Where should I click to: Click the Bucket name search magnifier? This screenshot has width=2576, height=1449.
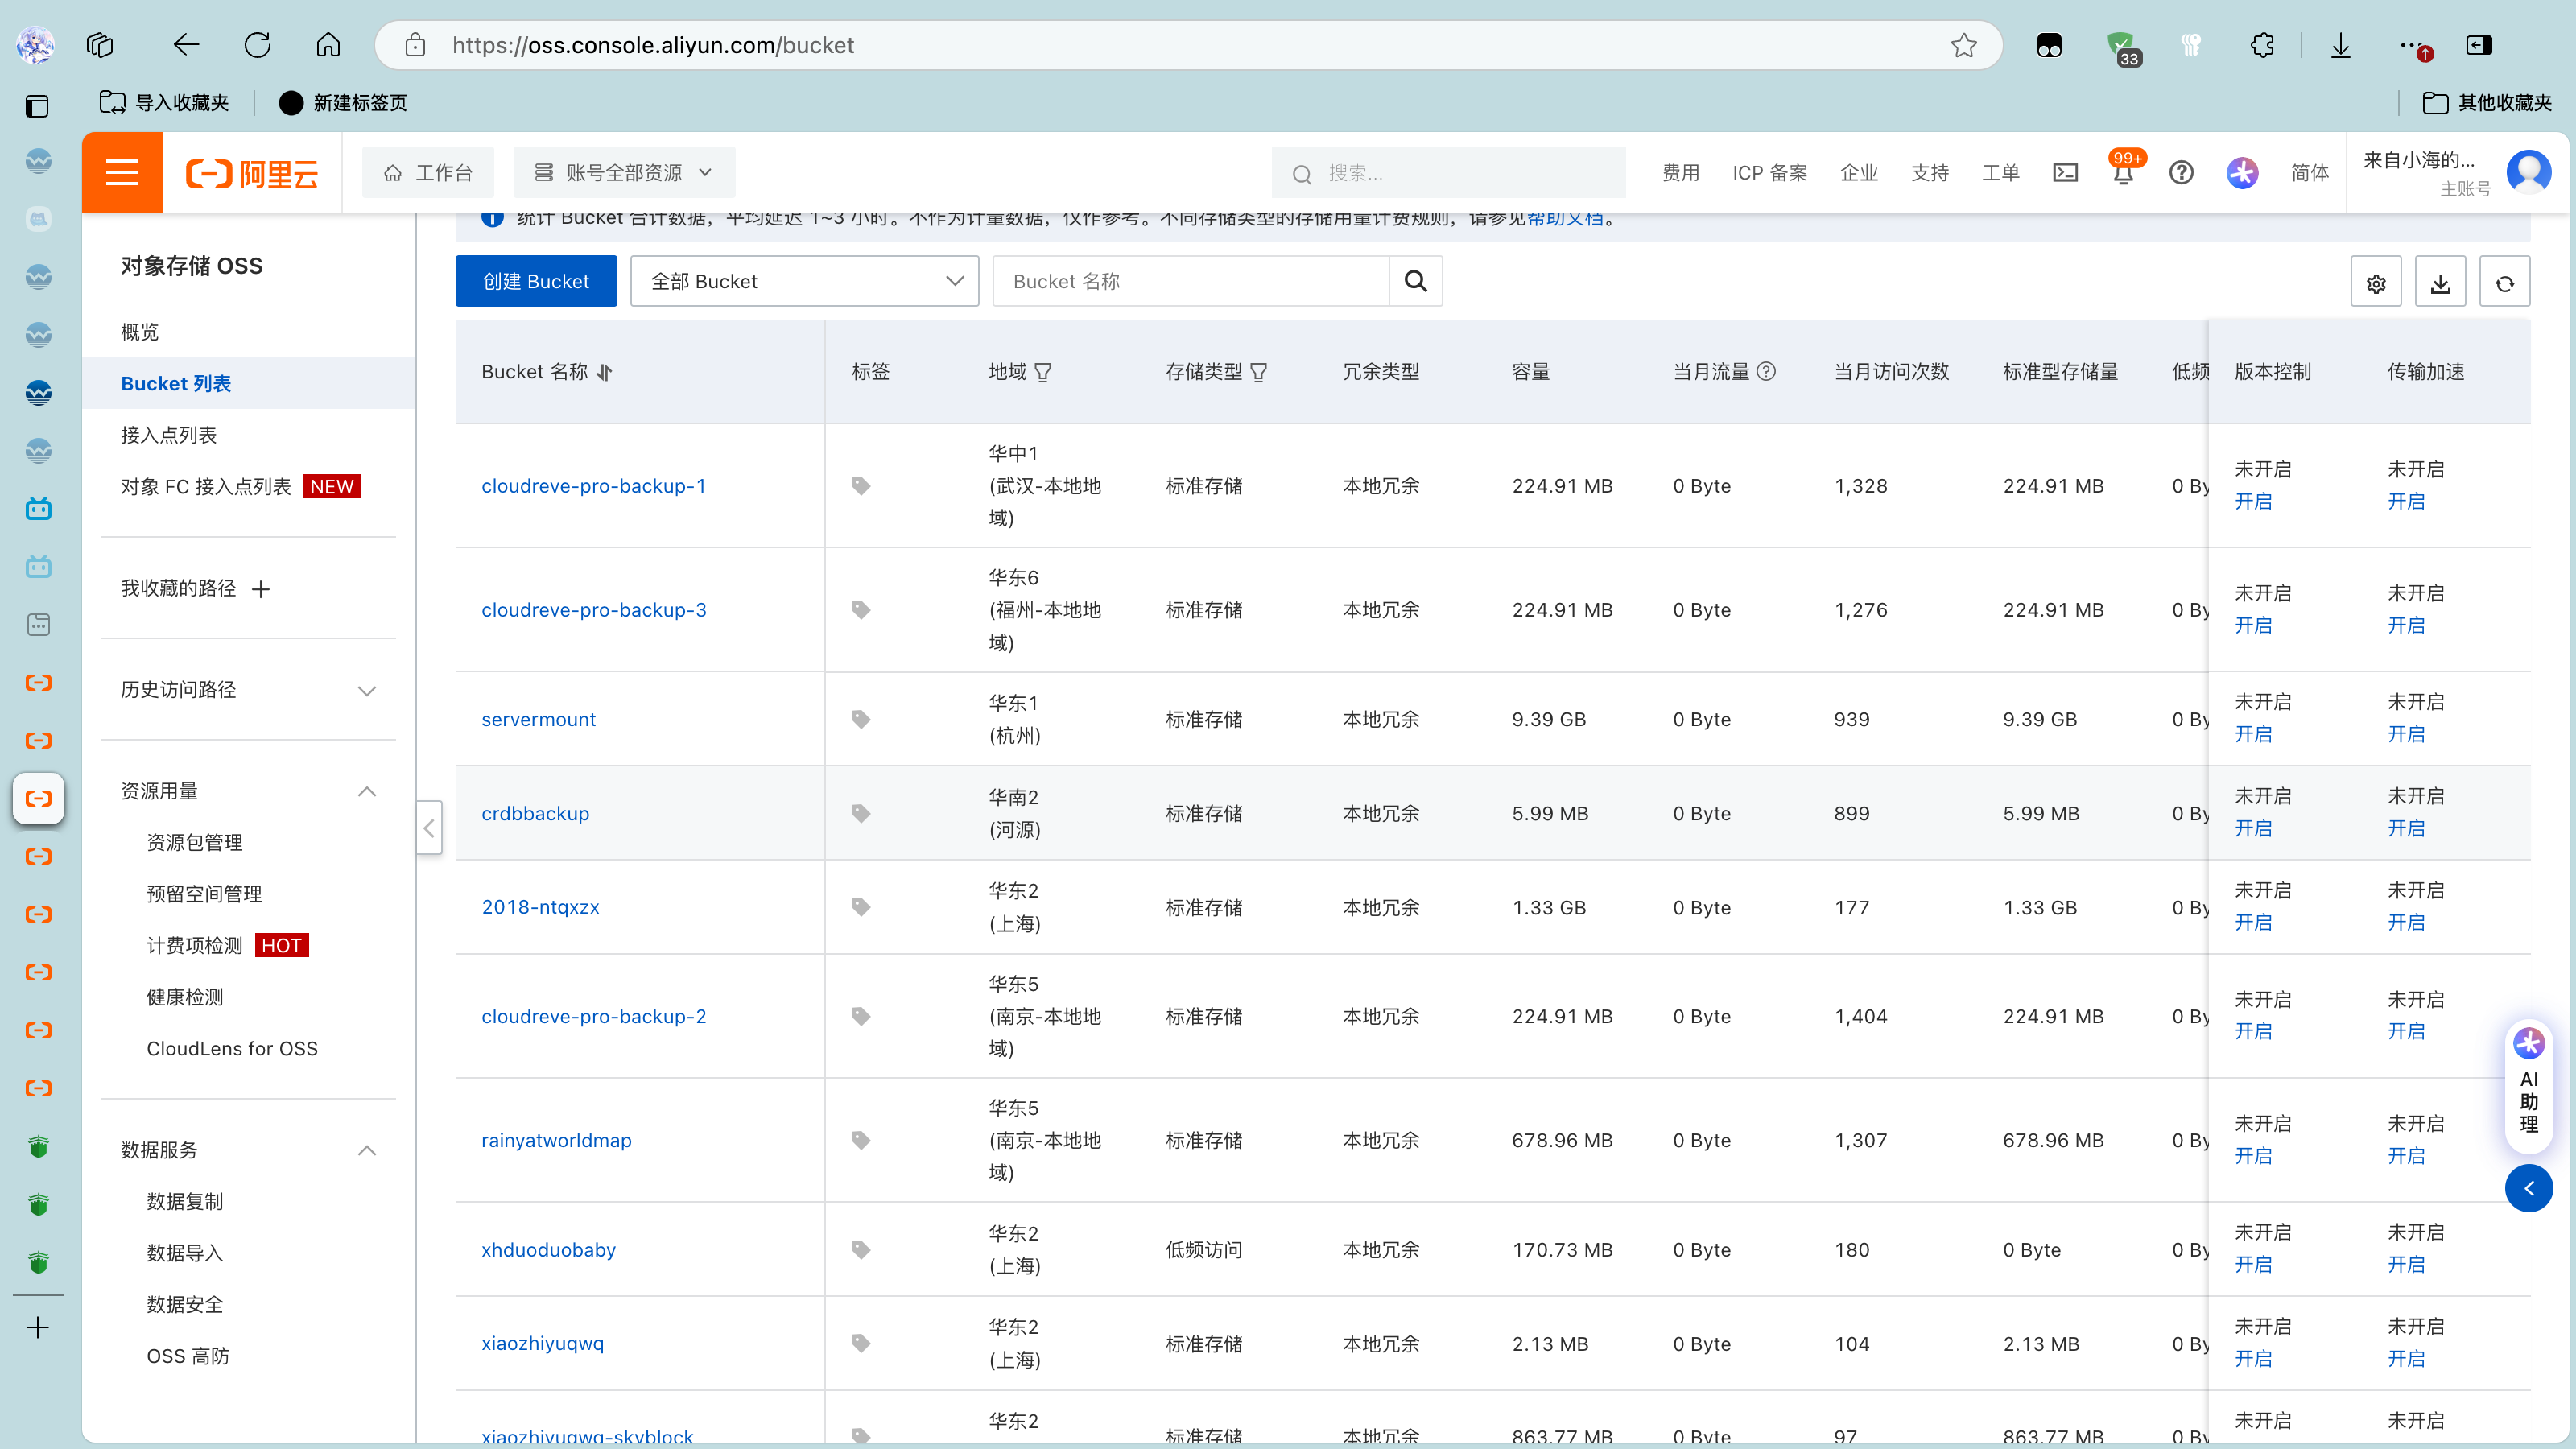(1416, 281)
